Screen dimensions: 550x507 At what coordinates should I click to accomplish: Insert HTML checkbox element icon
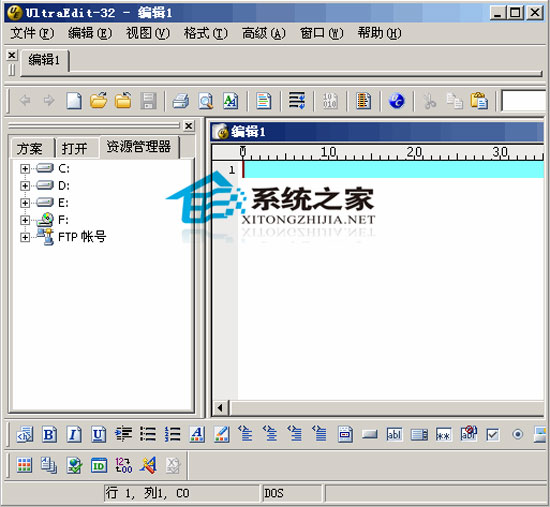[x=492, y=435]
